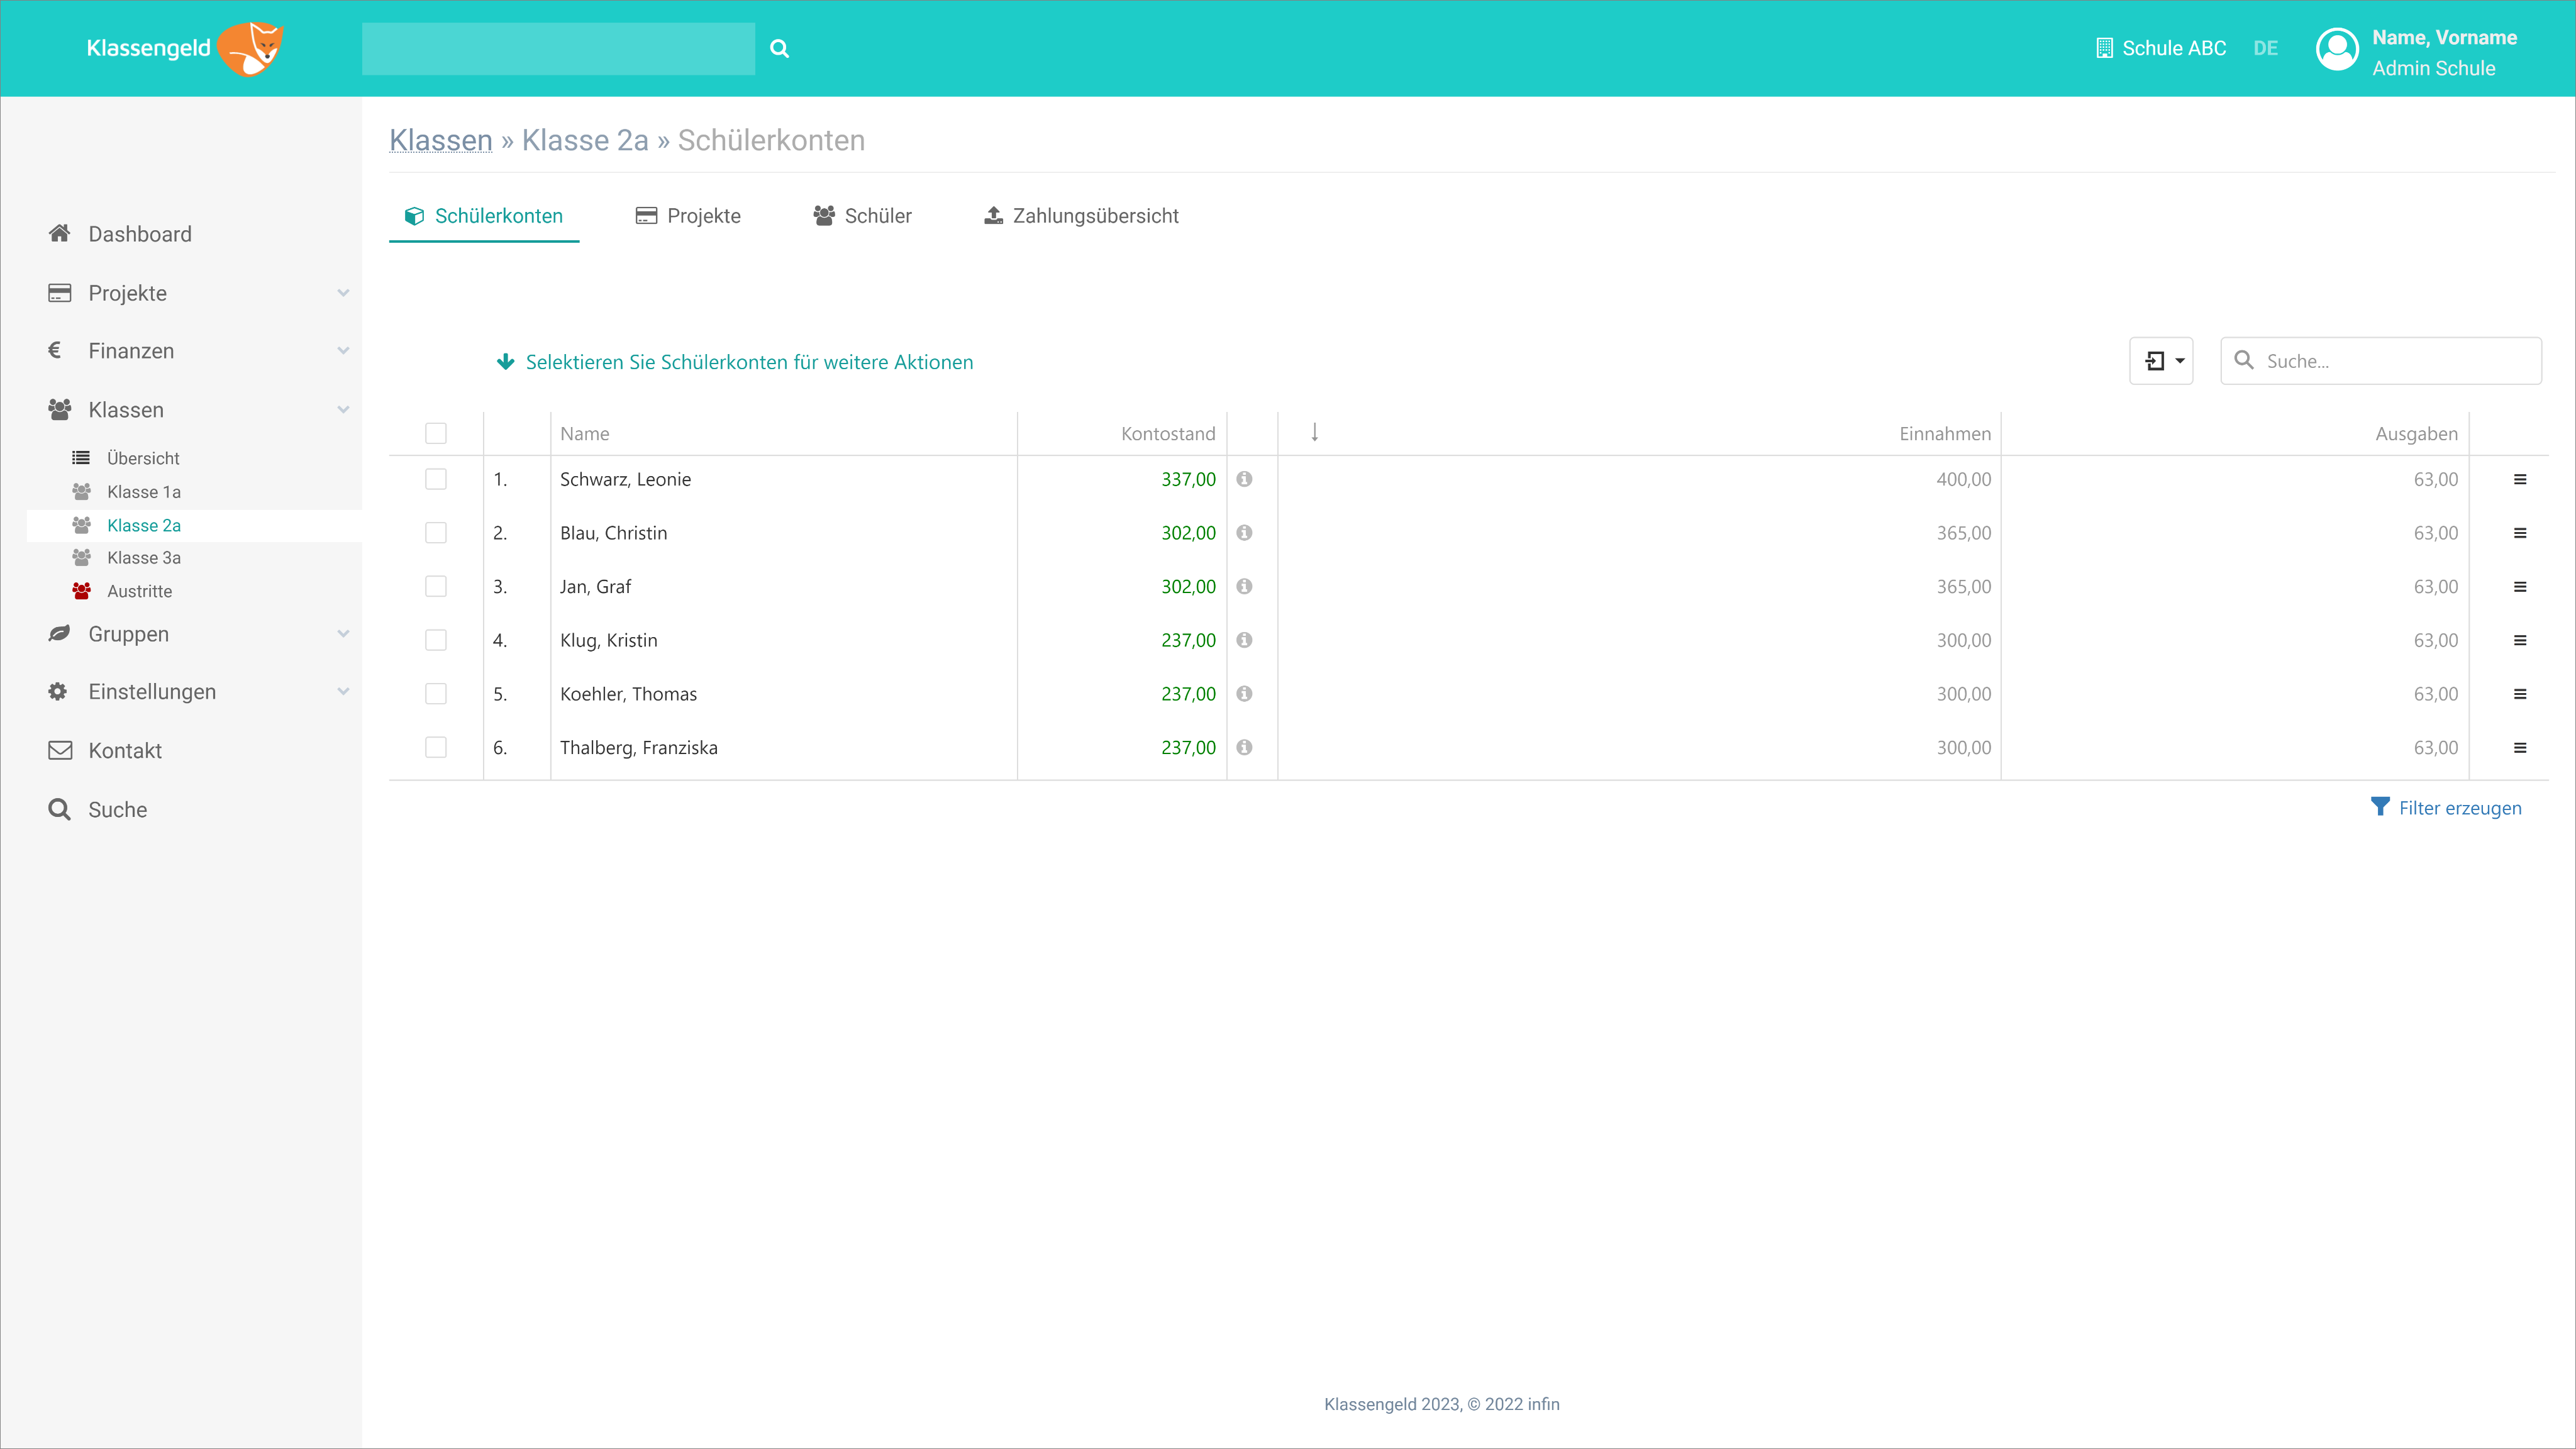Switch to the Zahlungsübersicht tab
The image size is (2576, 1449).
tap(1081, 216)
